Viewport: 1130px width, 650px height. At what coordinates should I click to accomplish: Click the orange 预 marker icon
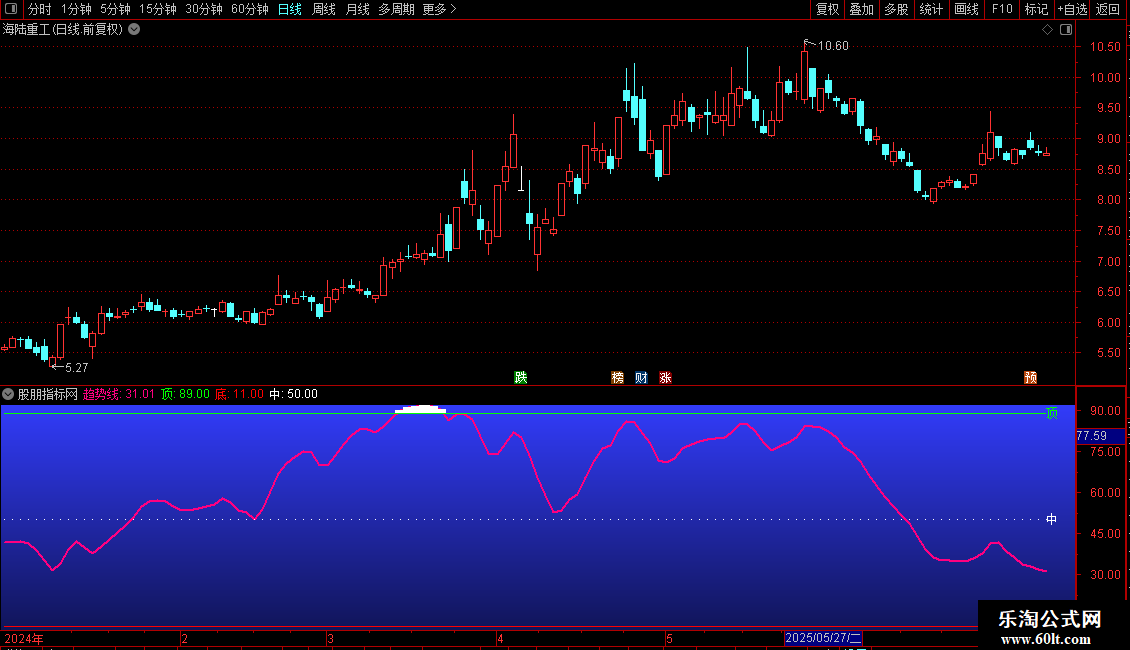pos(1031,378)
